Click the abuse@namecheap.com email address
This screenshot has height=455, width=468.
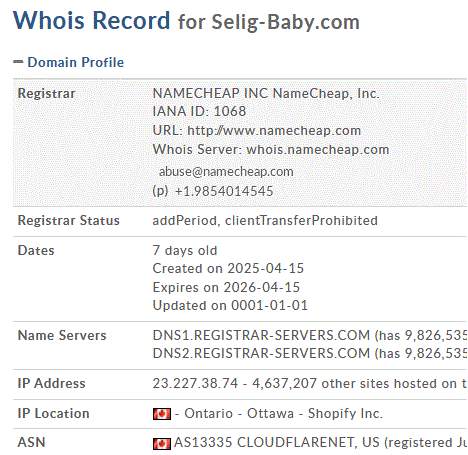226,172
